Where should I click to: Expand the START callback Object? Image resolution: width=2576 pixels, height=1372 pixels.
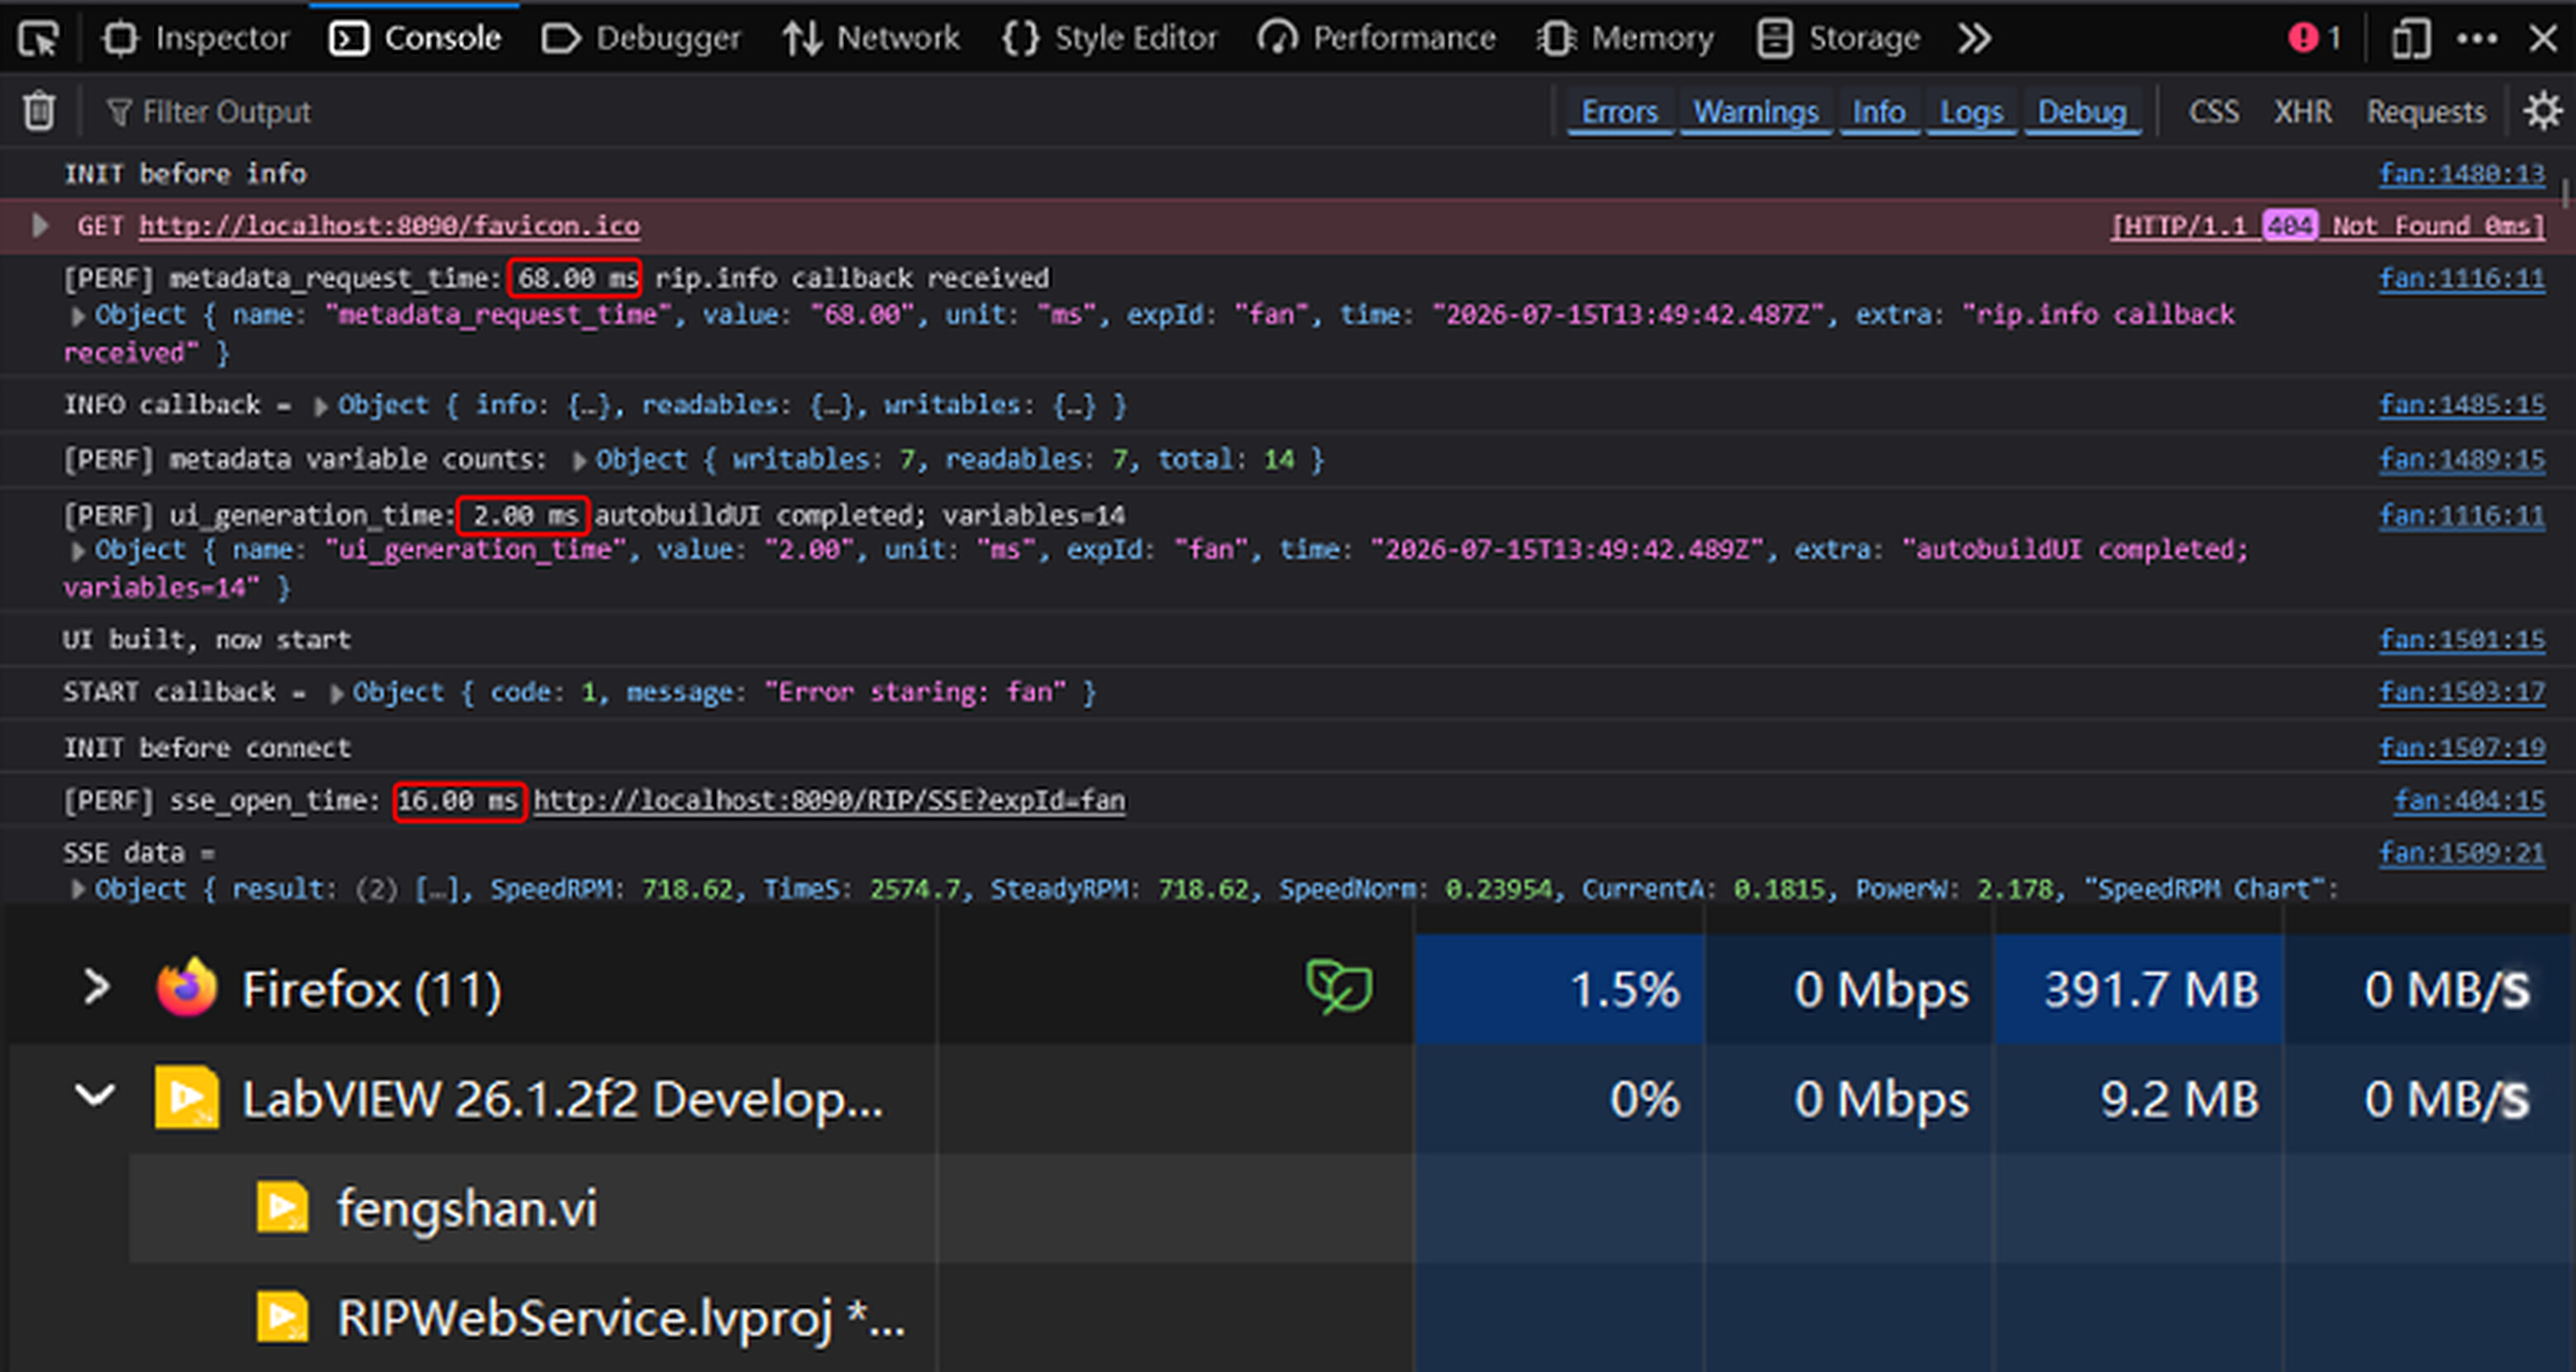337,694
